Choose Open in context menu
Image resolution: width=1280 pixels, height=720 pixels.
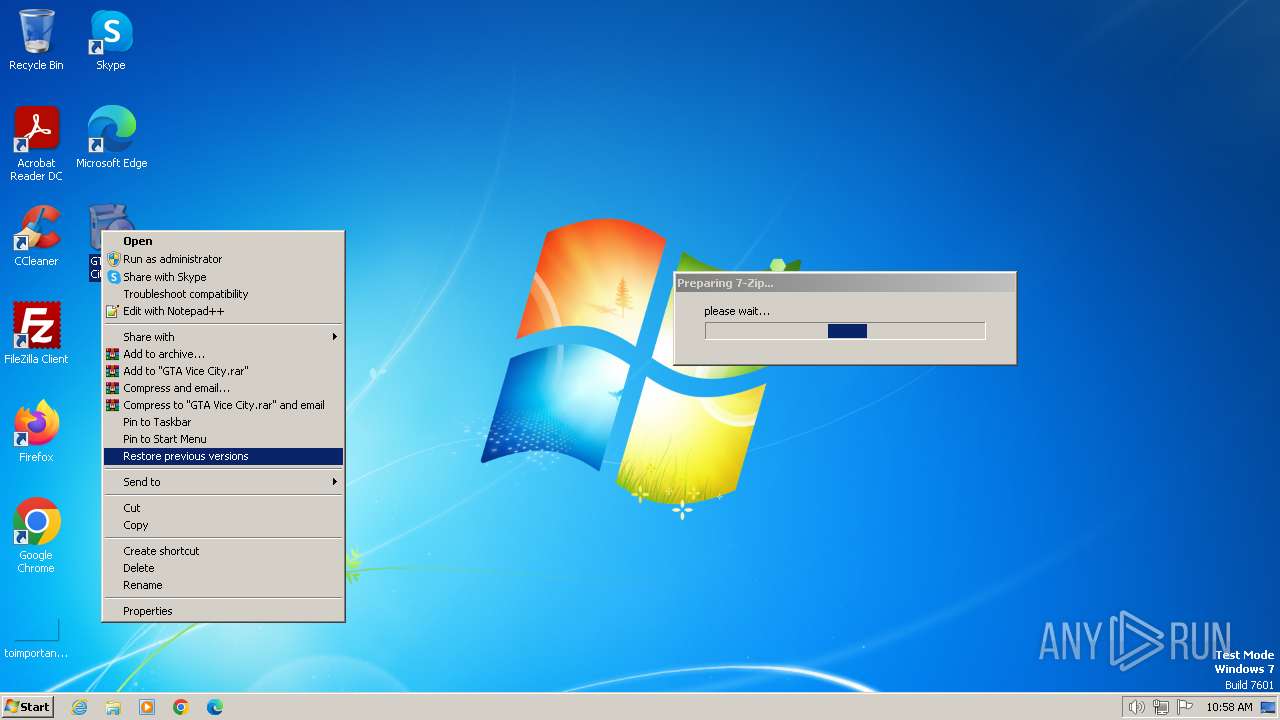tap(223, 241)
